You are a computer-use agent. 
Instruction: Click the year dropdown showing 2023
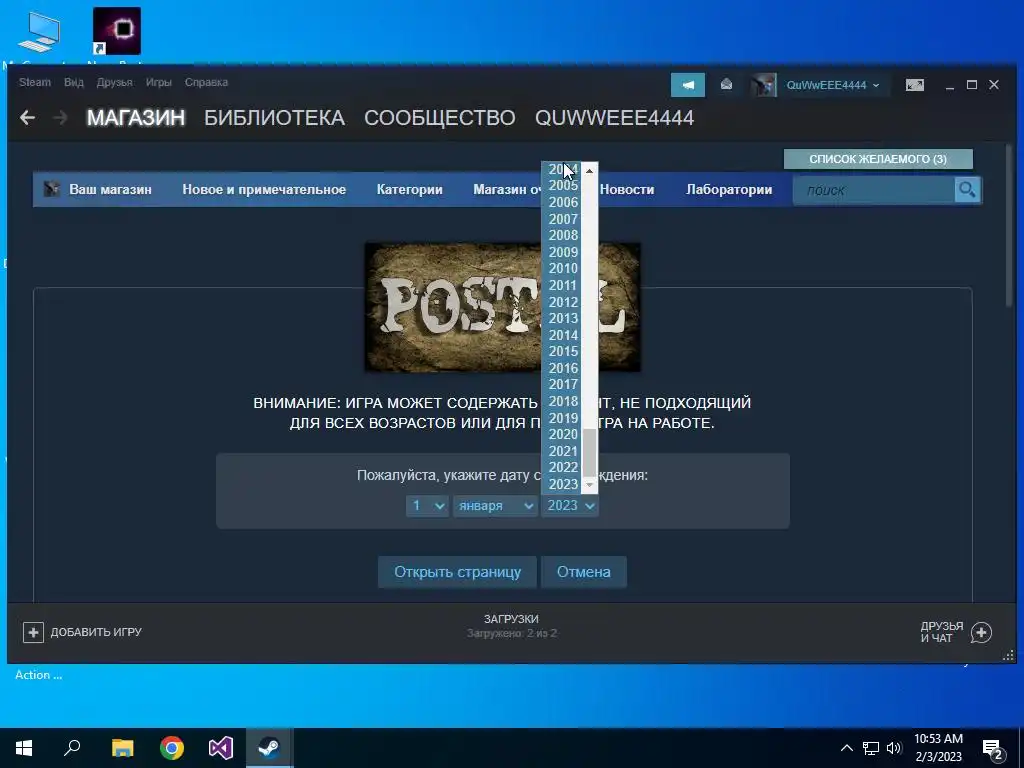pyautogui.click(x=570, y=505)
